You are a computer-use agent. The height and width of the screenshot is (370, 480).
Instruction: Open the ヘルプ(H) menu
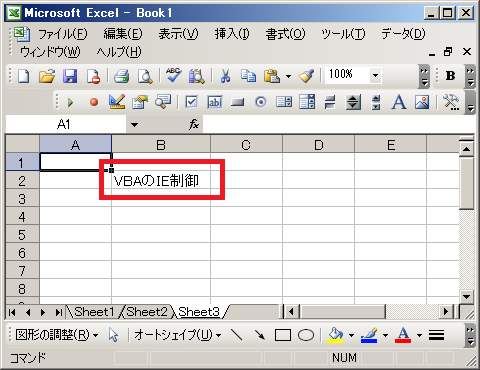[x=119, y=52]
